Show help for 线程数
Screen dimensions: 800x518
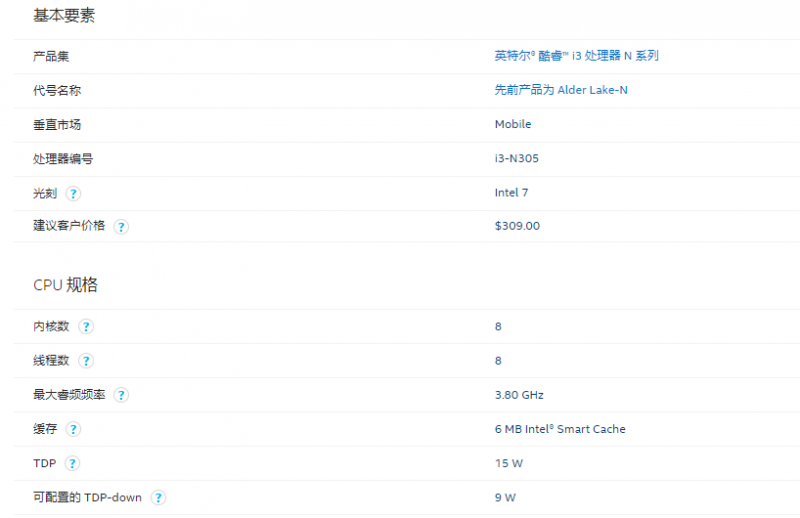click(86, 361)
